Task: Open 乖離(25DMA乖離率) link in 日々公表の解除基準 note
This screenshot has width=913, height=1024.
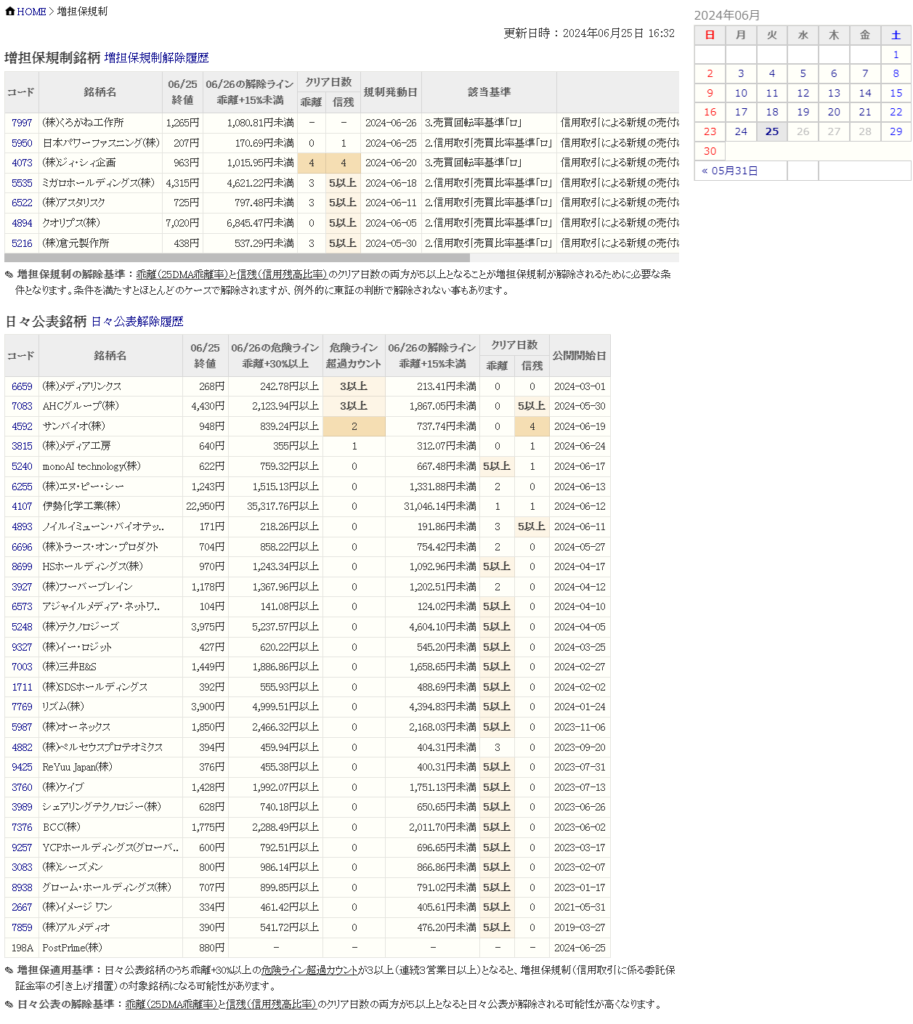Action: 171,1004
